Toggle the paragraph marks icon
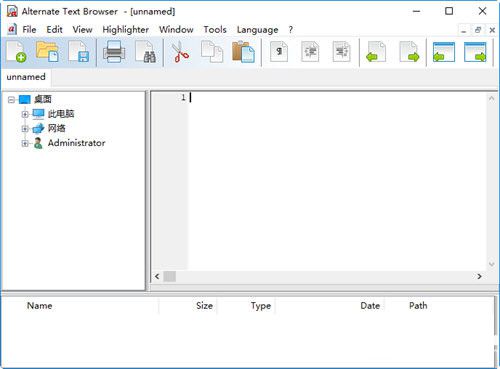 tap(279, 52)
